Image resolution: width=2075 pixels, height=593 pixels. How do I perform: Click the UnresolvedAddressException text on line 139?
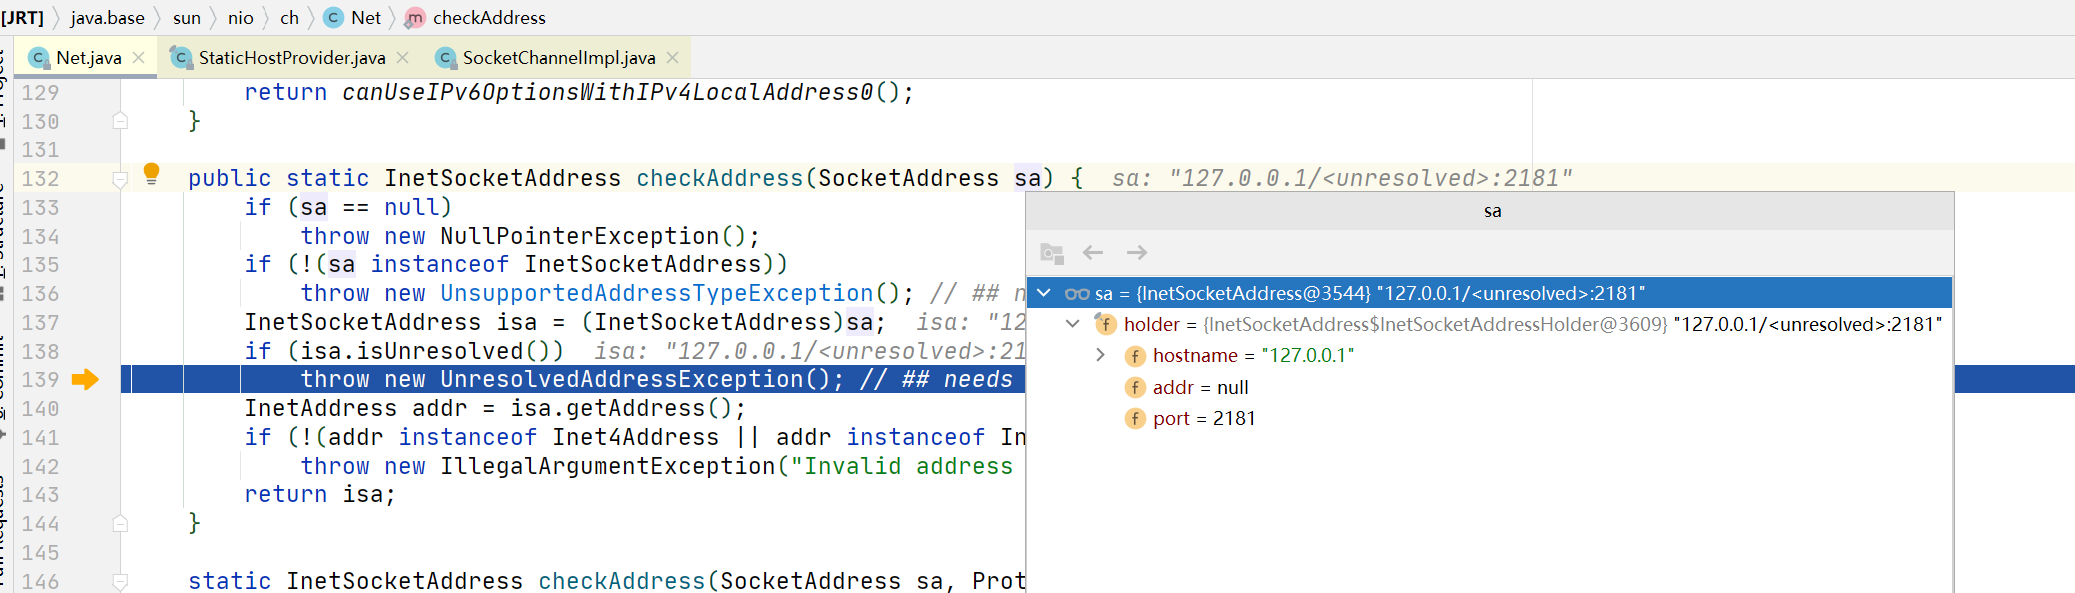coord(622,379)
